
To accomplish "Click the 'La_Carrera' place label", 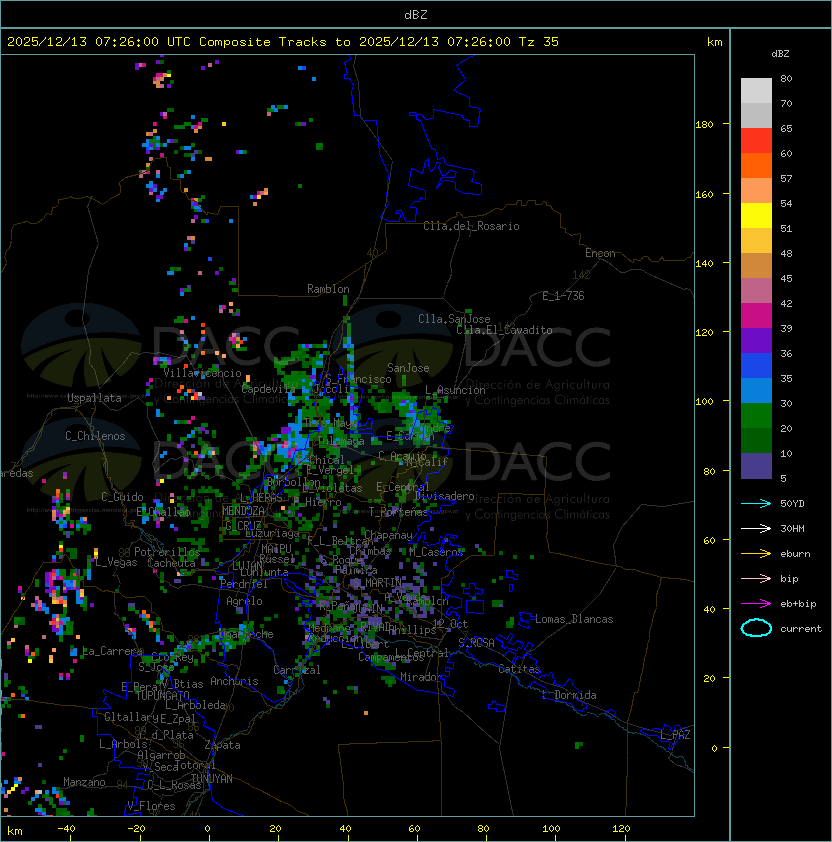I will [112, 651].
